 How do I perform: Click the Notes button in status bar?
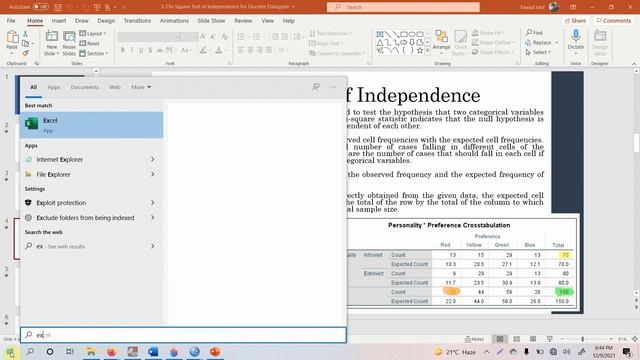(474, 339)
